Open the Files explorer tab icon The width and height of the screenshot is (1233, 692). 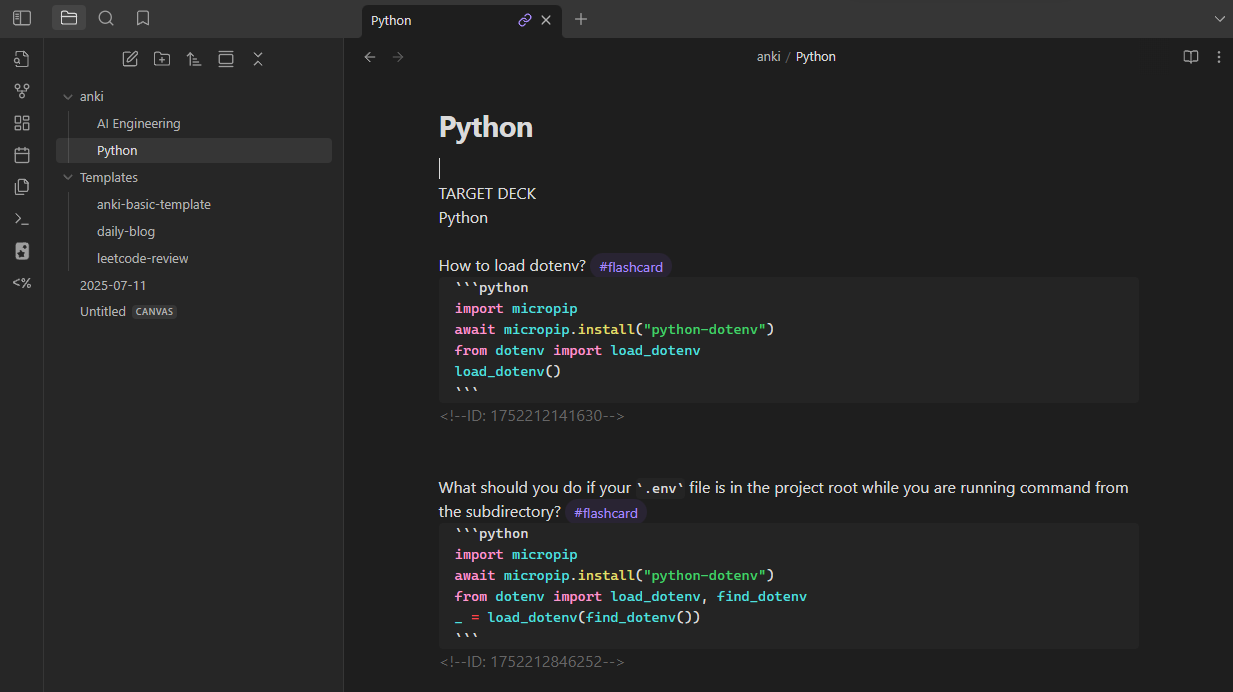[x=69, y=18]
